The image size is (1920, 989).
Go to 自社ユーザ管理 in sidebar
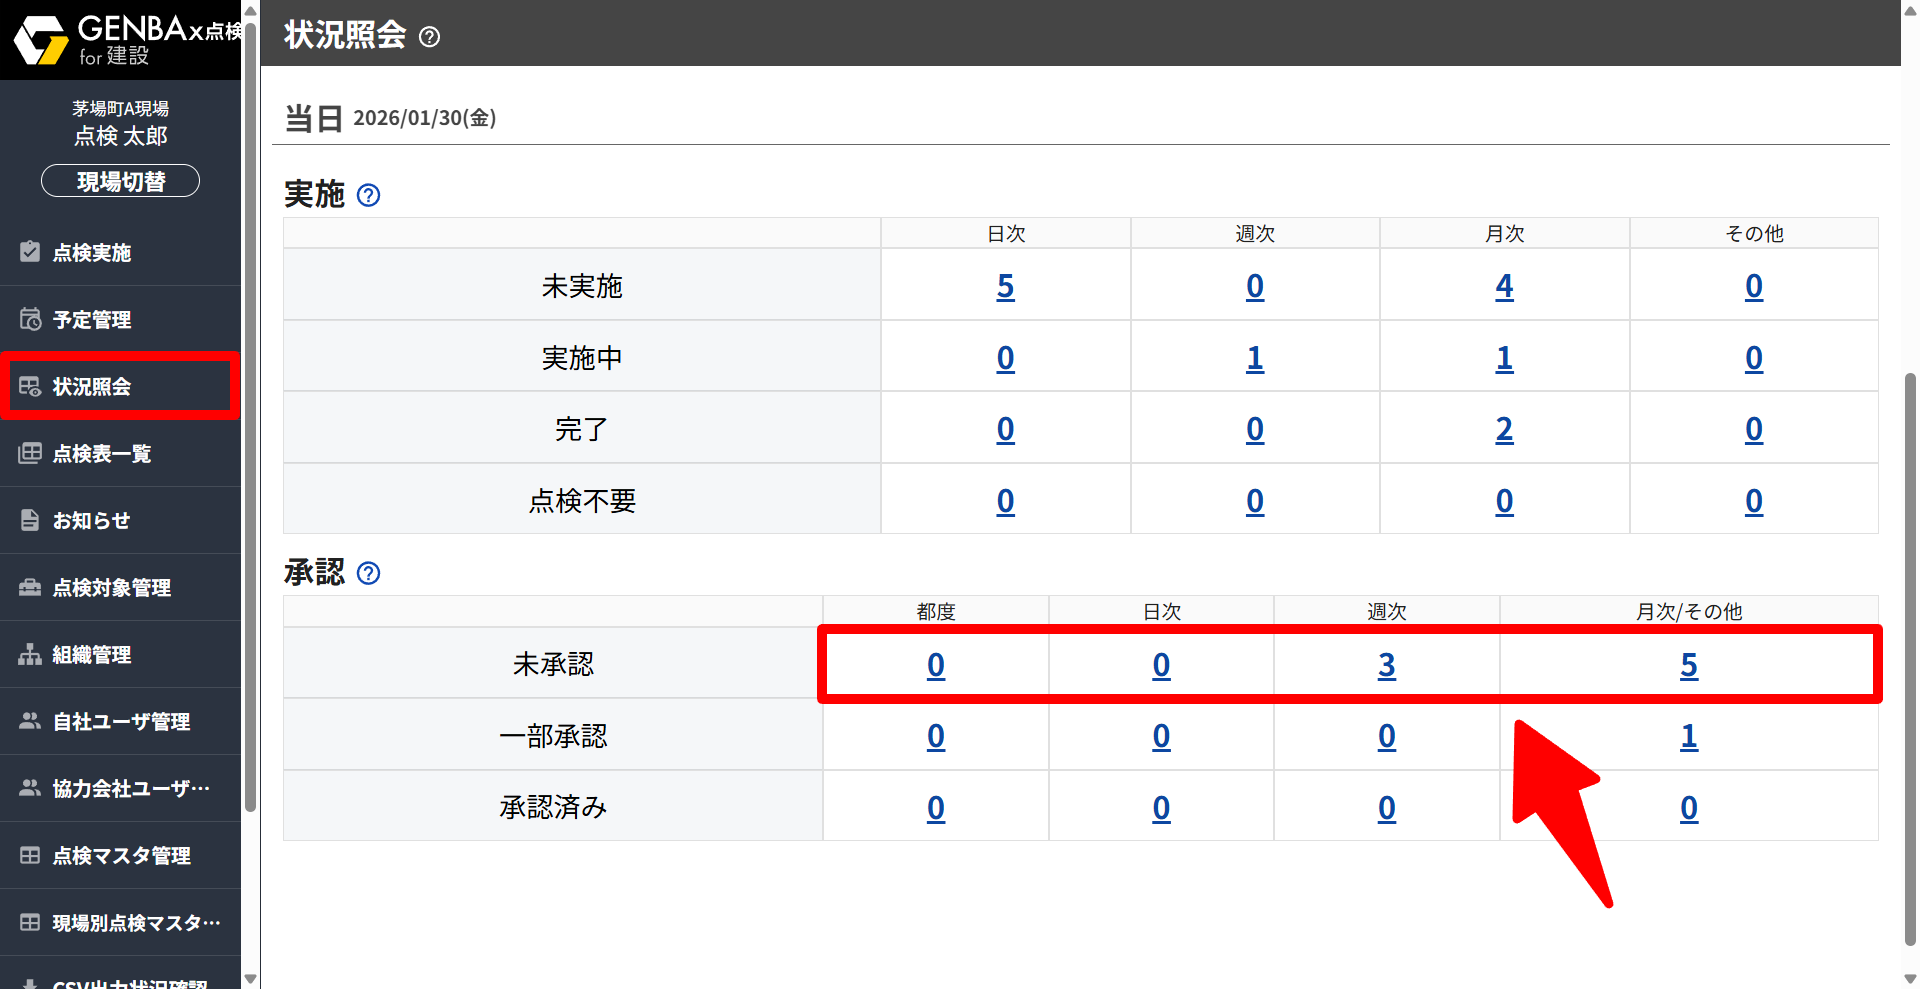coord(120,722)
